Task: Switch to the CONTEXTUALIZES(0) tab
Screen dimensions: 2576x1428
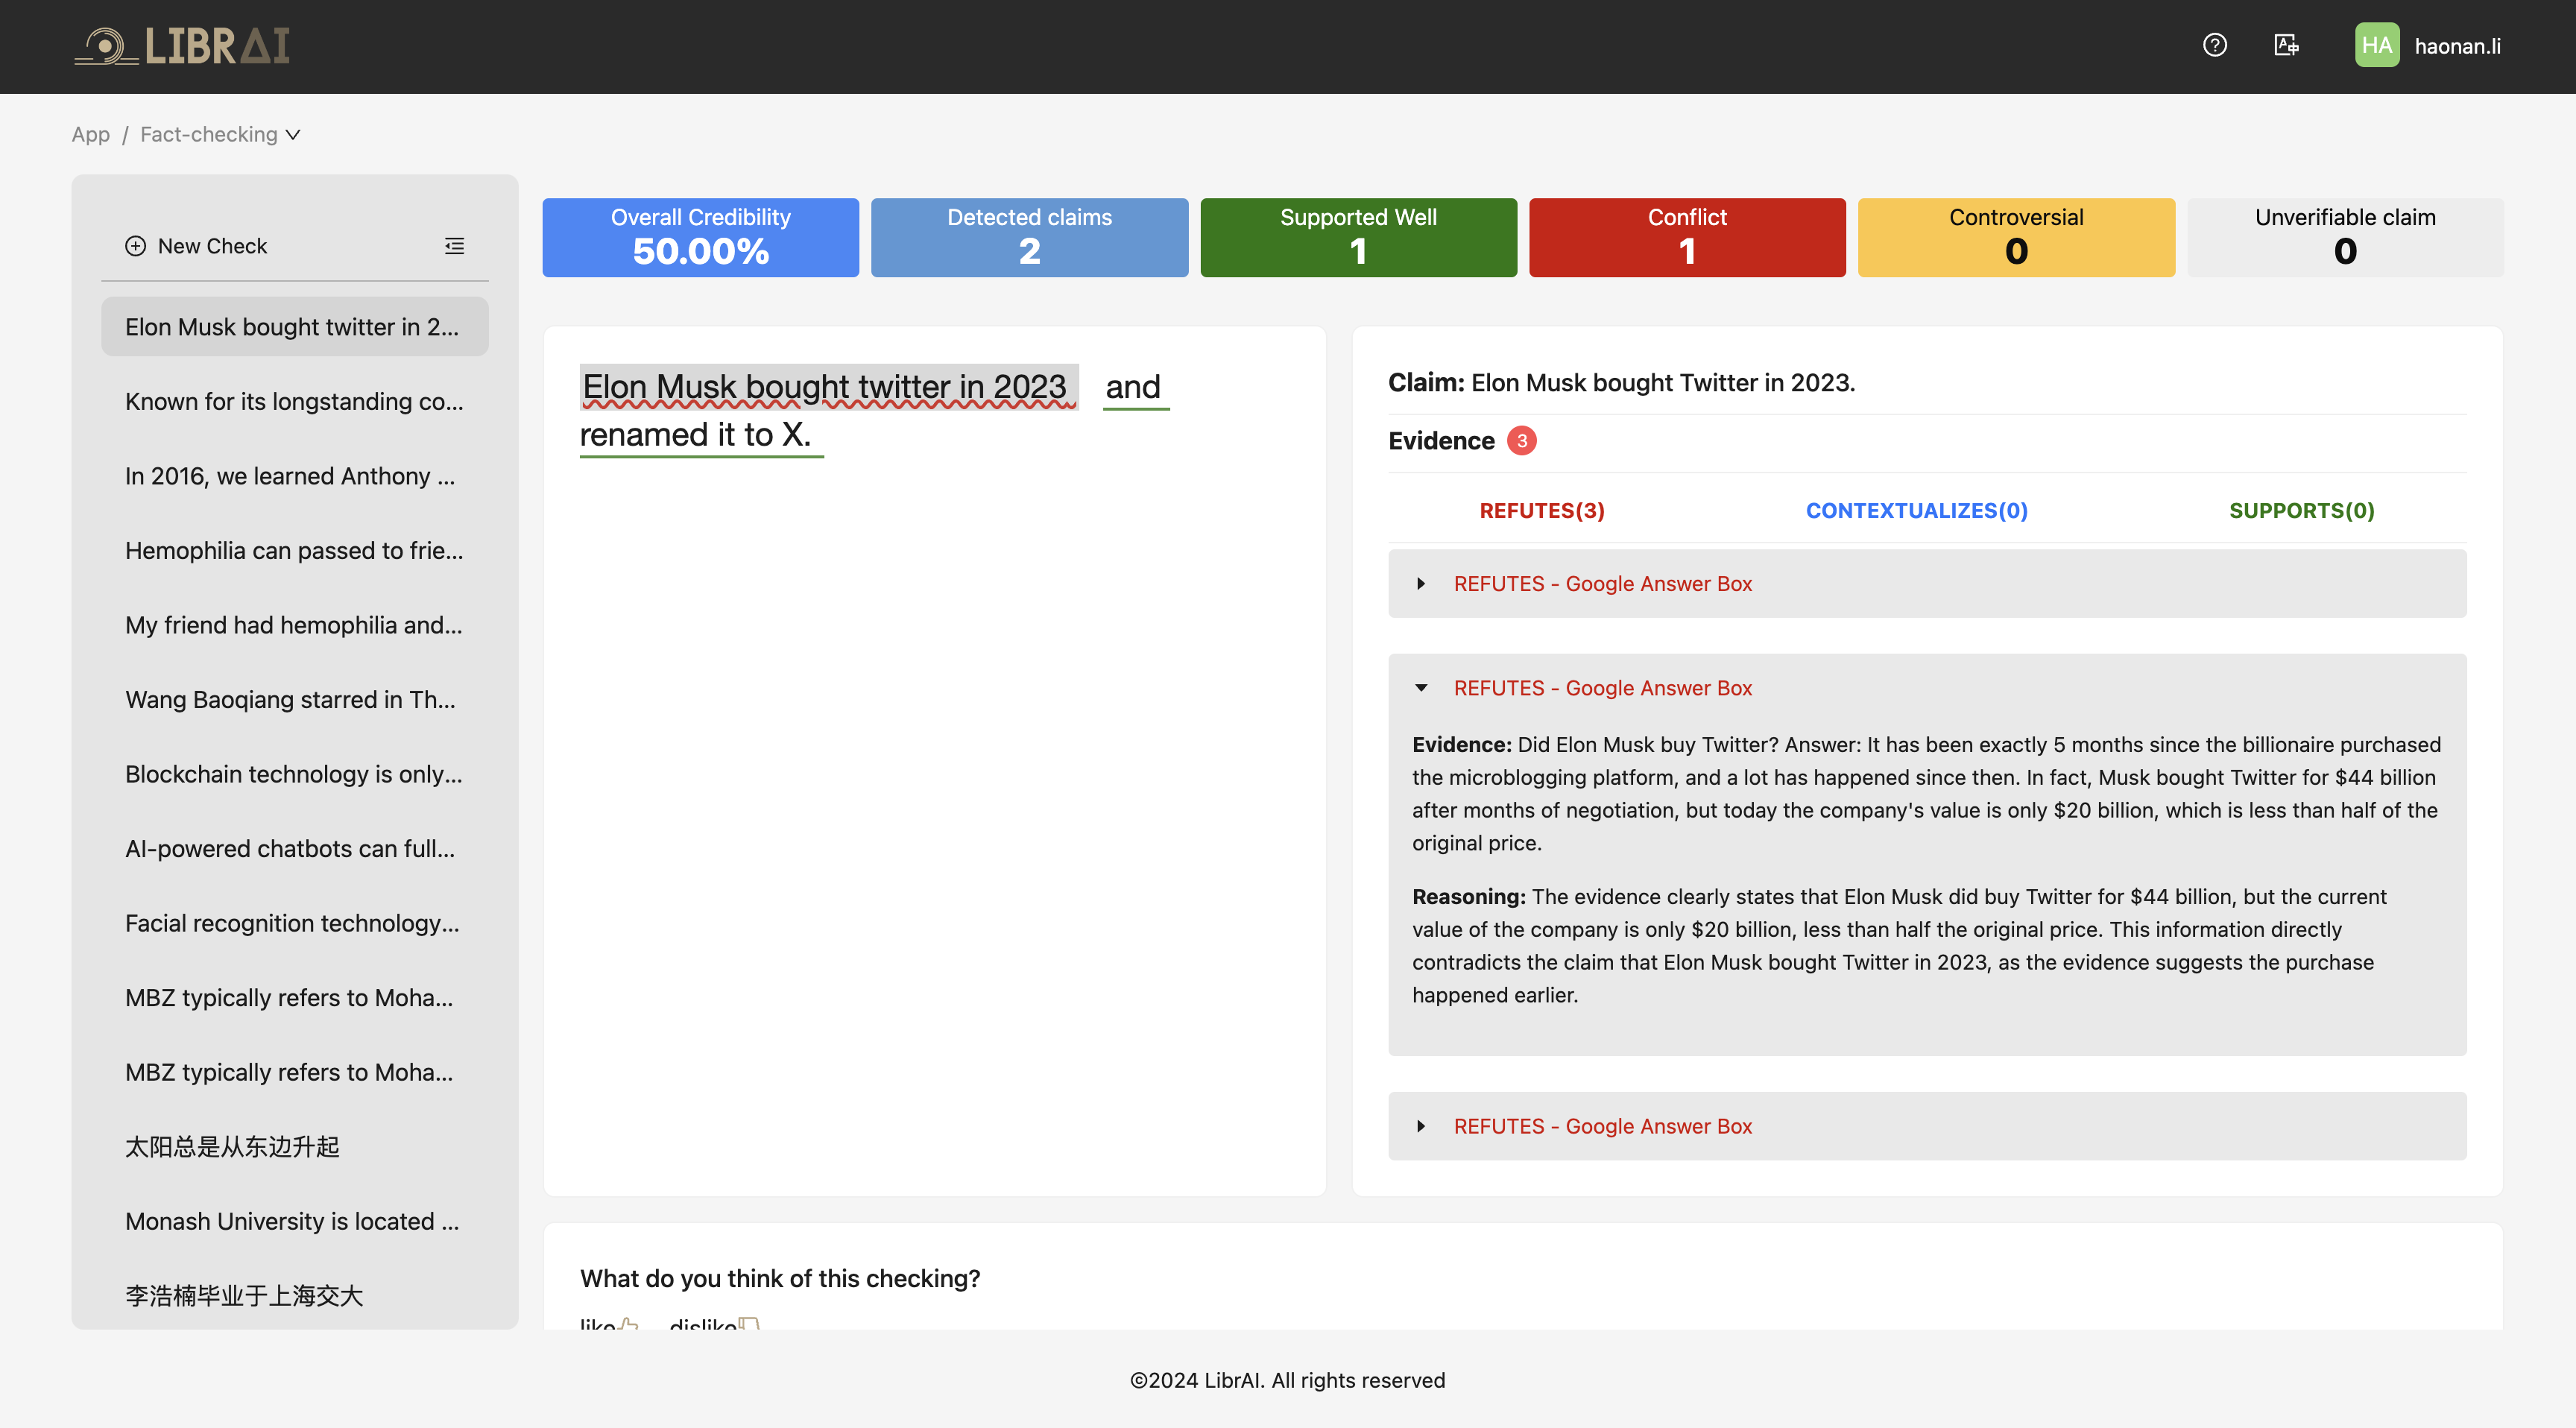Action: point(1916,510)
